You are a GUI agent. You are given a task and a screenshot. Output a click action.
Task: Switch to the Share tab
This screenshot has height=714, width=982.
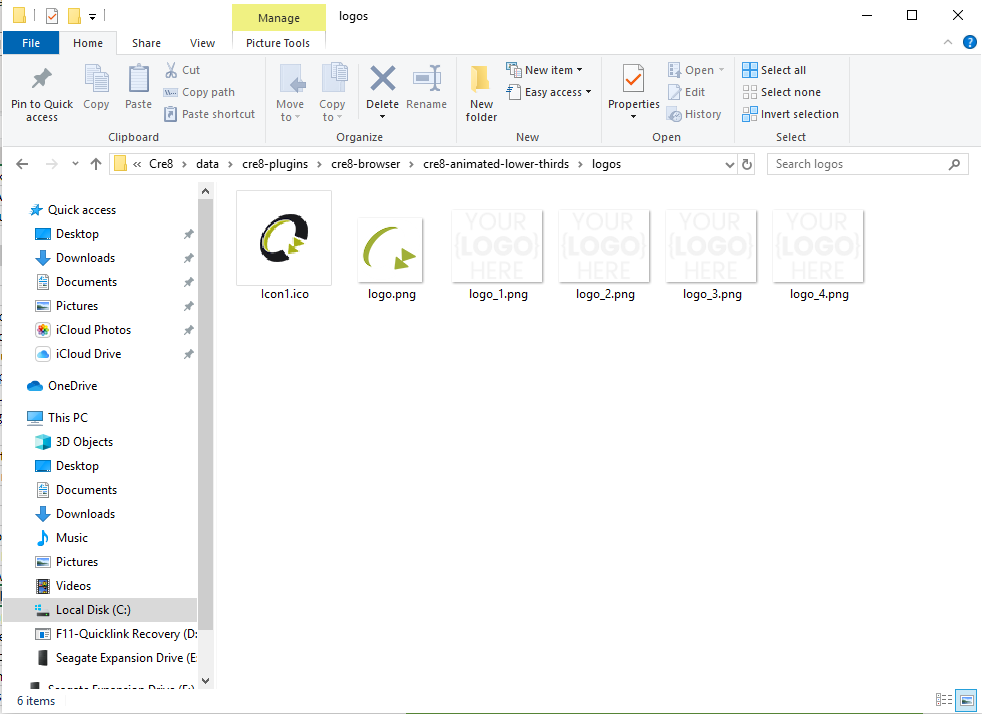pyautogui.click(x=146, y=43)
